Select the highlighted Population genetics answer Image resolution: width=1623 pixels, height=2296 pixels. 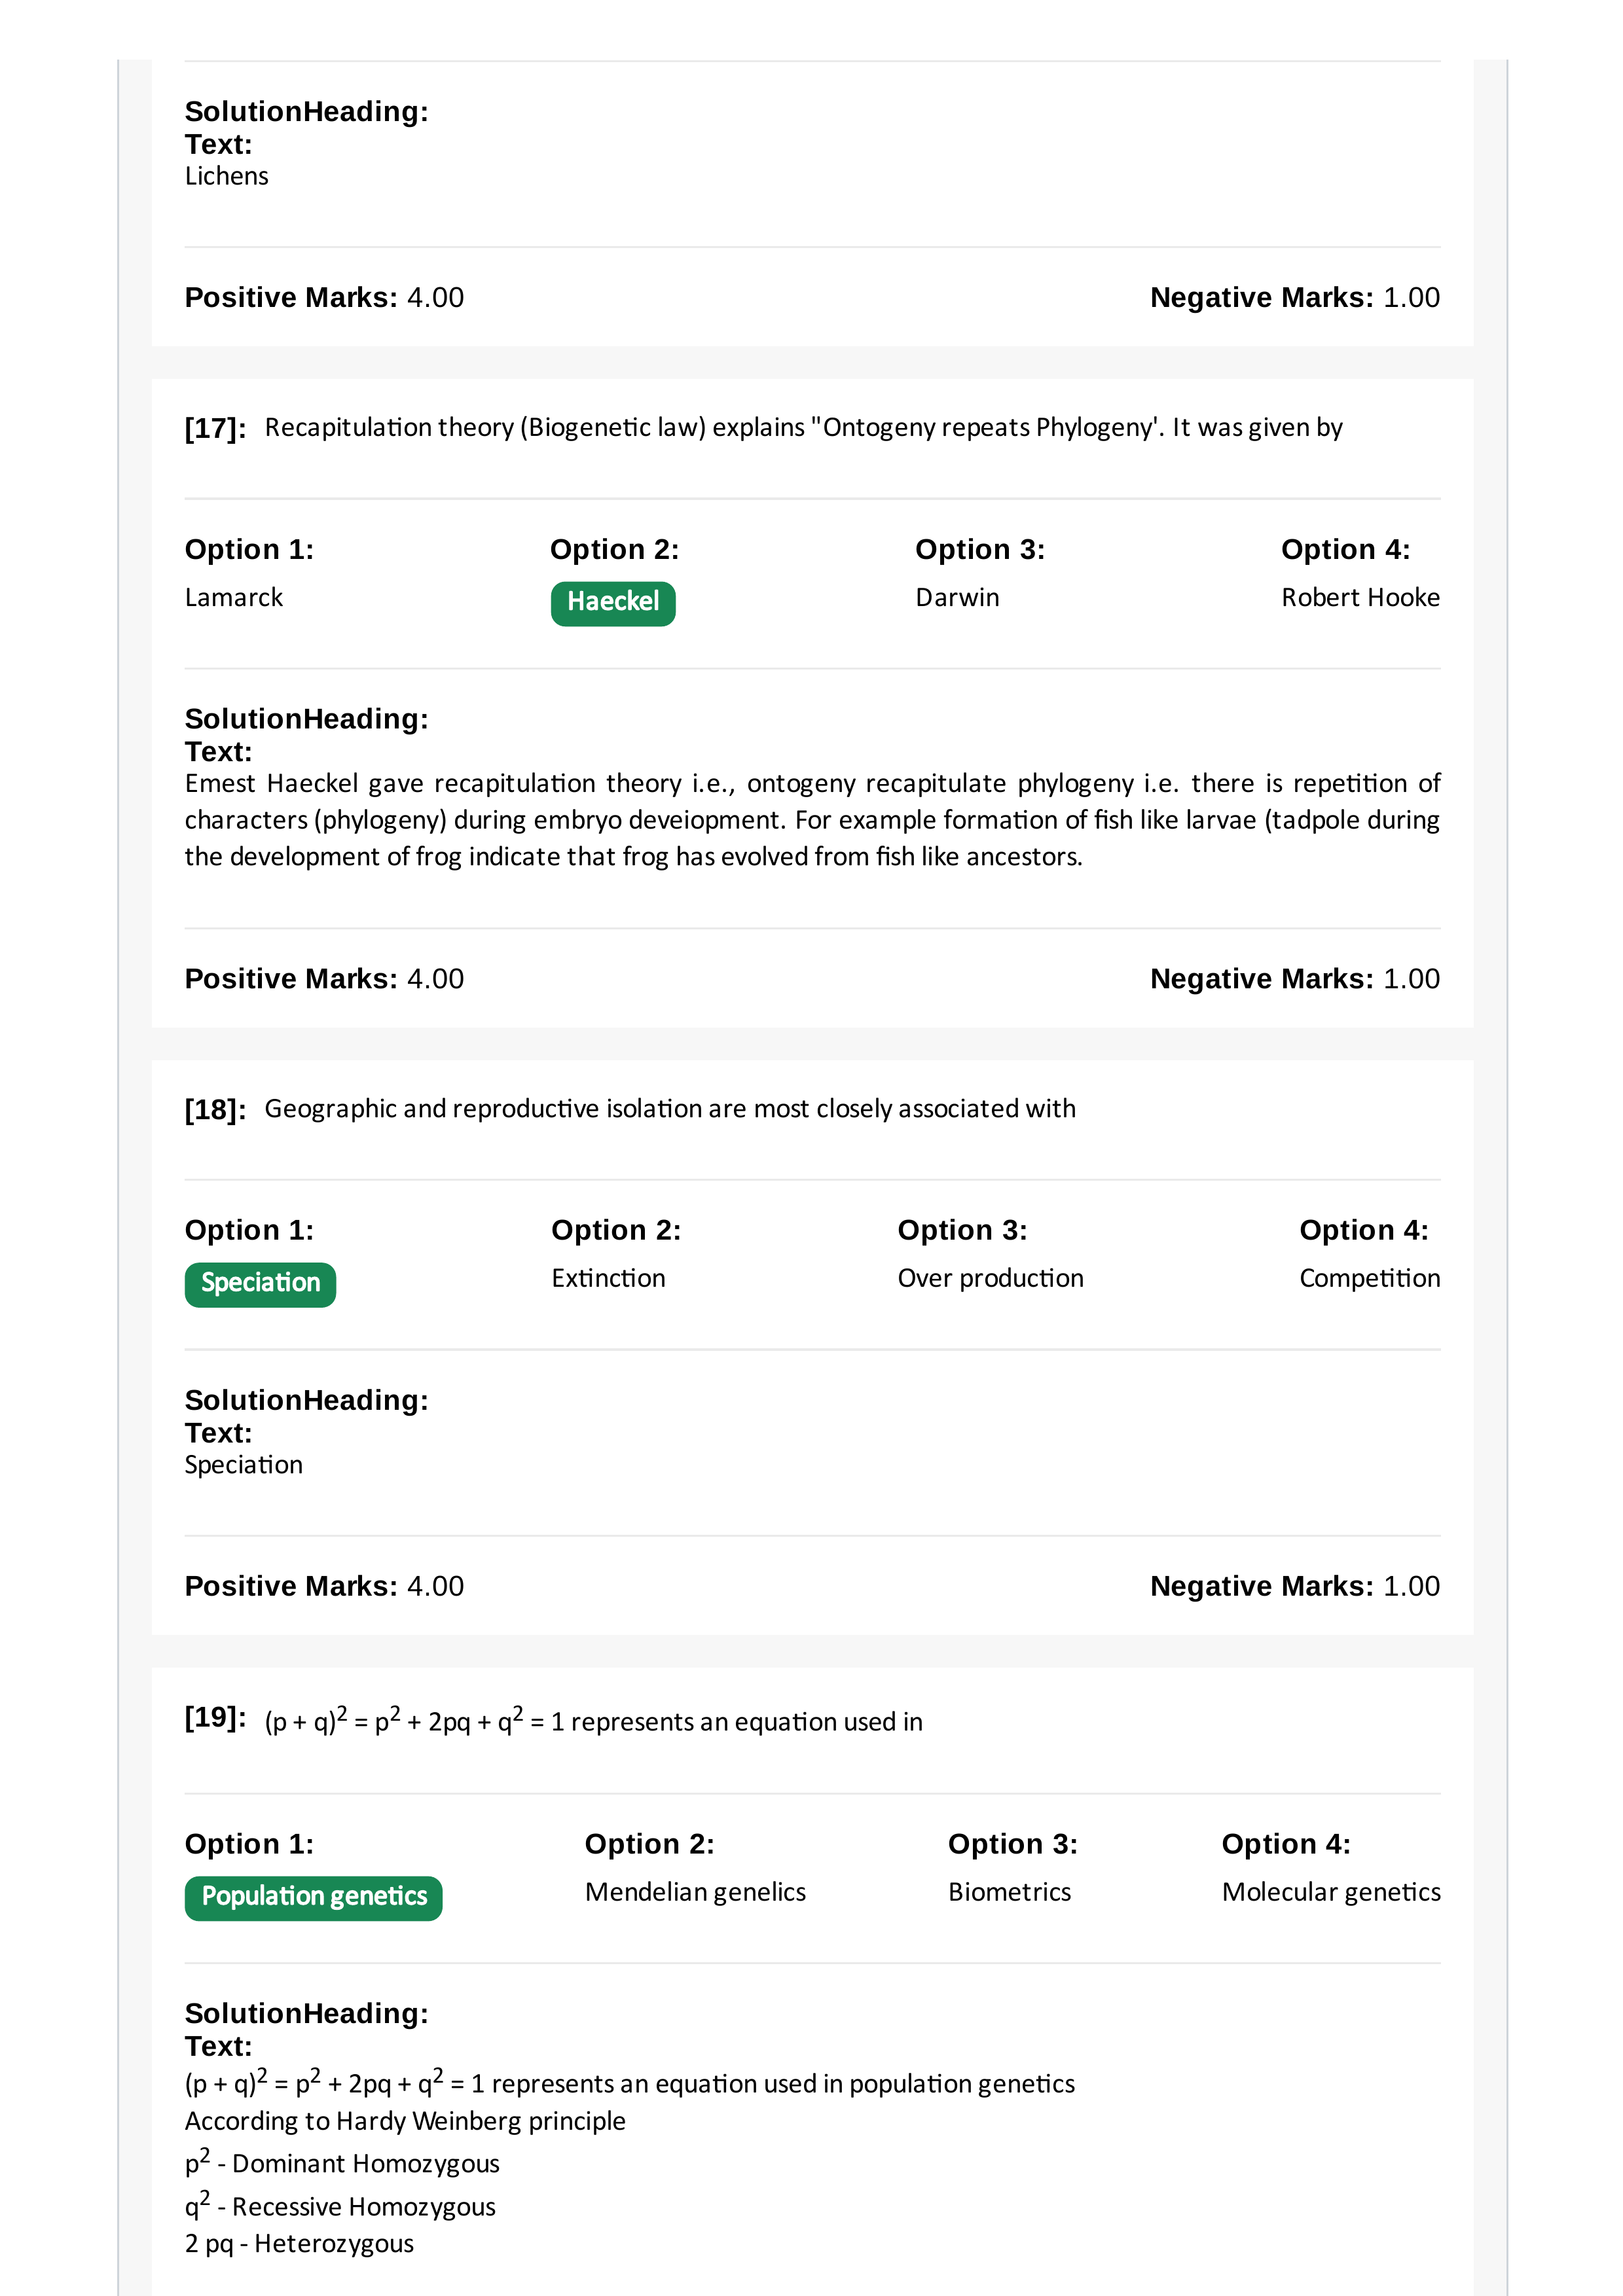pos(314,1898)
